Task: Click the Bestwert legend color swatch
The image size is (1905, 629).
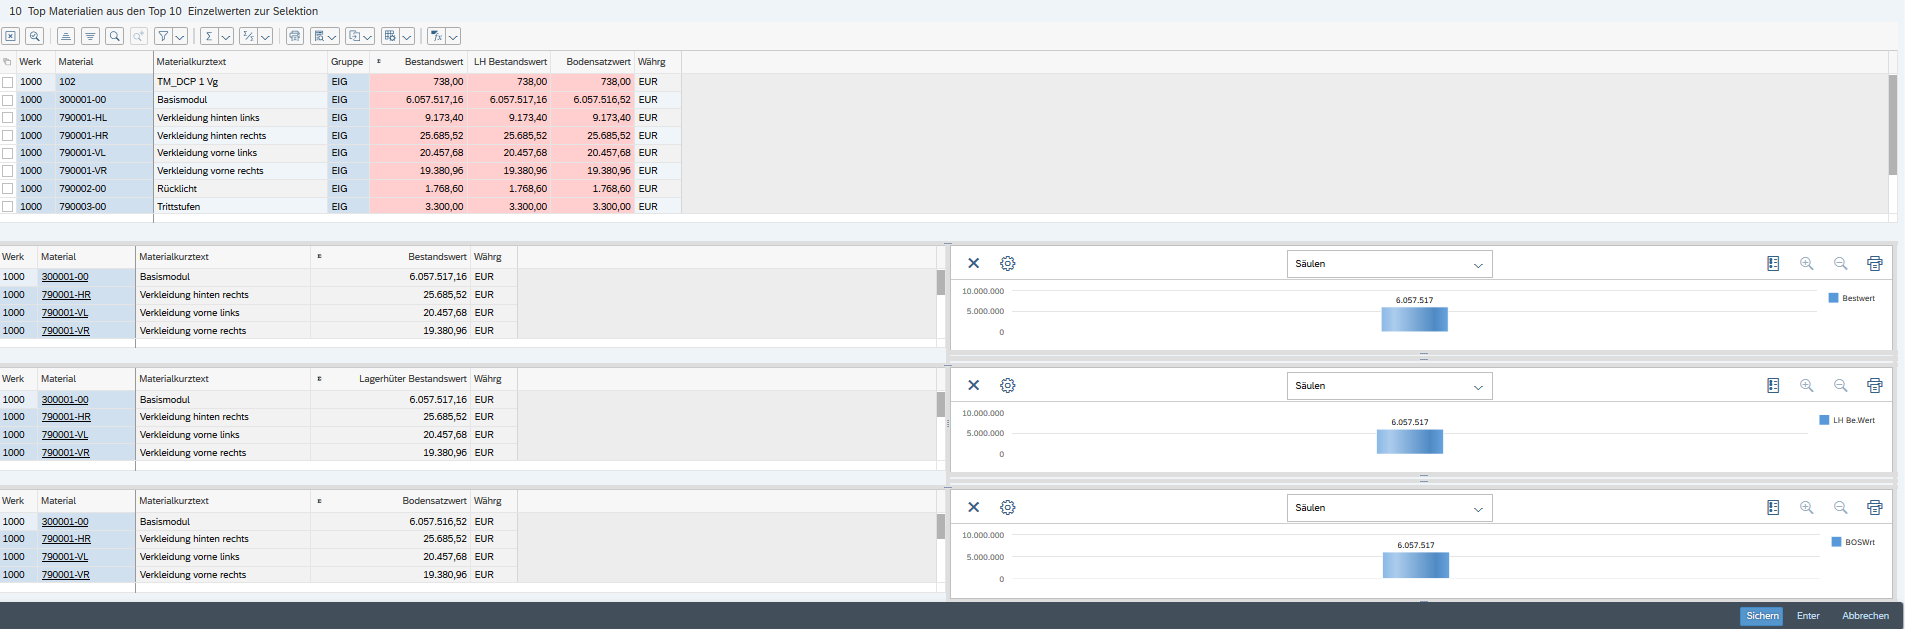Action: [x=1833, y=298]
